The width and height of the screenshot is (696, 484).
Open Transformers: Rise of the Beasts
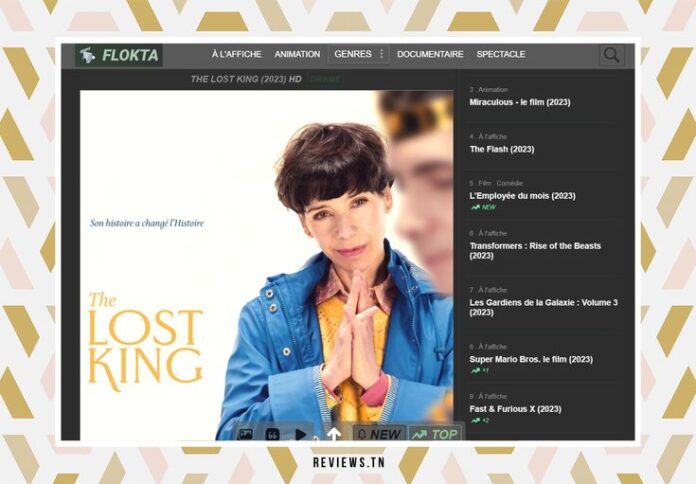535,250
